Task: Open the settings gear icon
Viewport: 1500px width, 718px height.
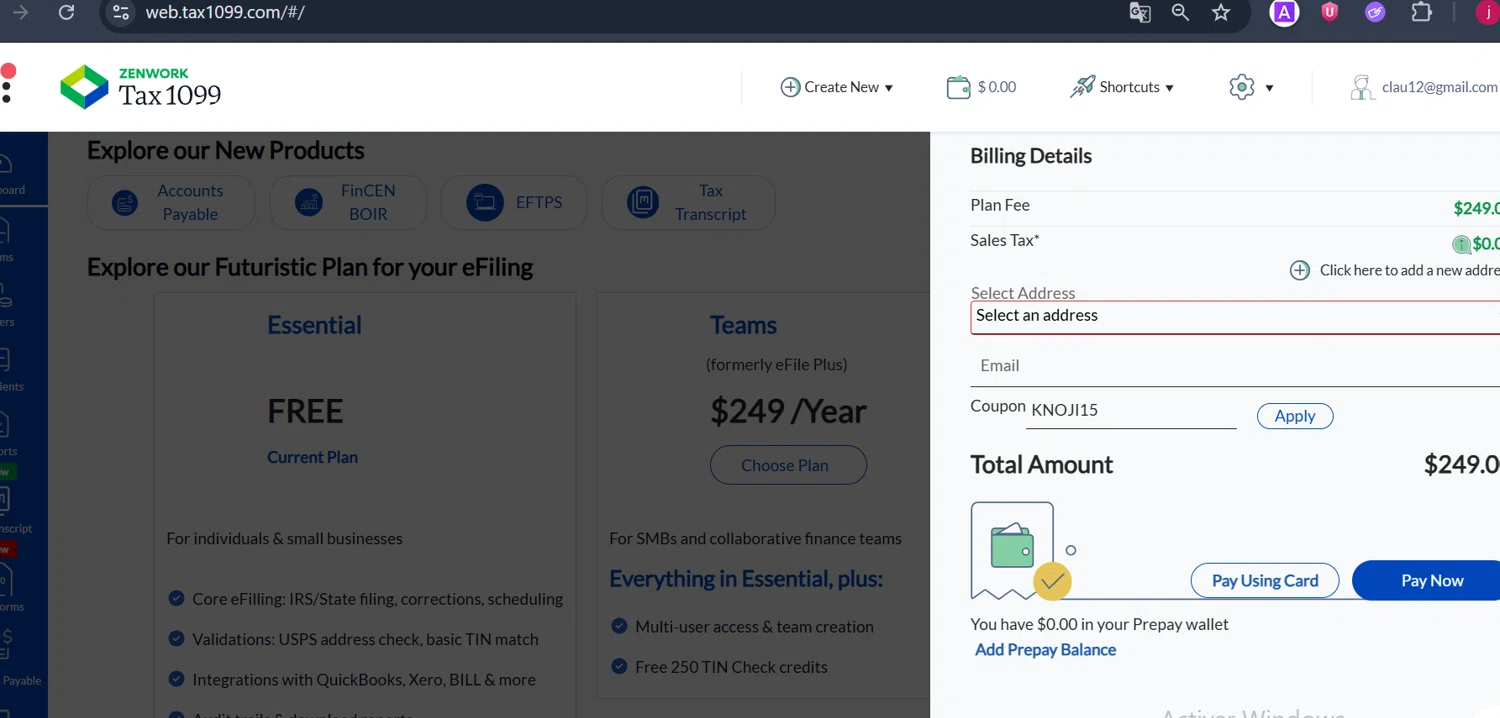Action: point(1241,87)
